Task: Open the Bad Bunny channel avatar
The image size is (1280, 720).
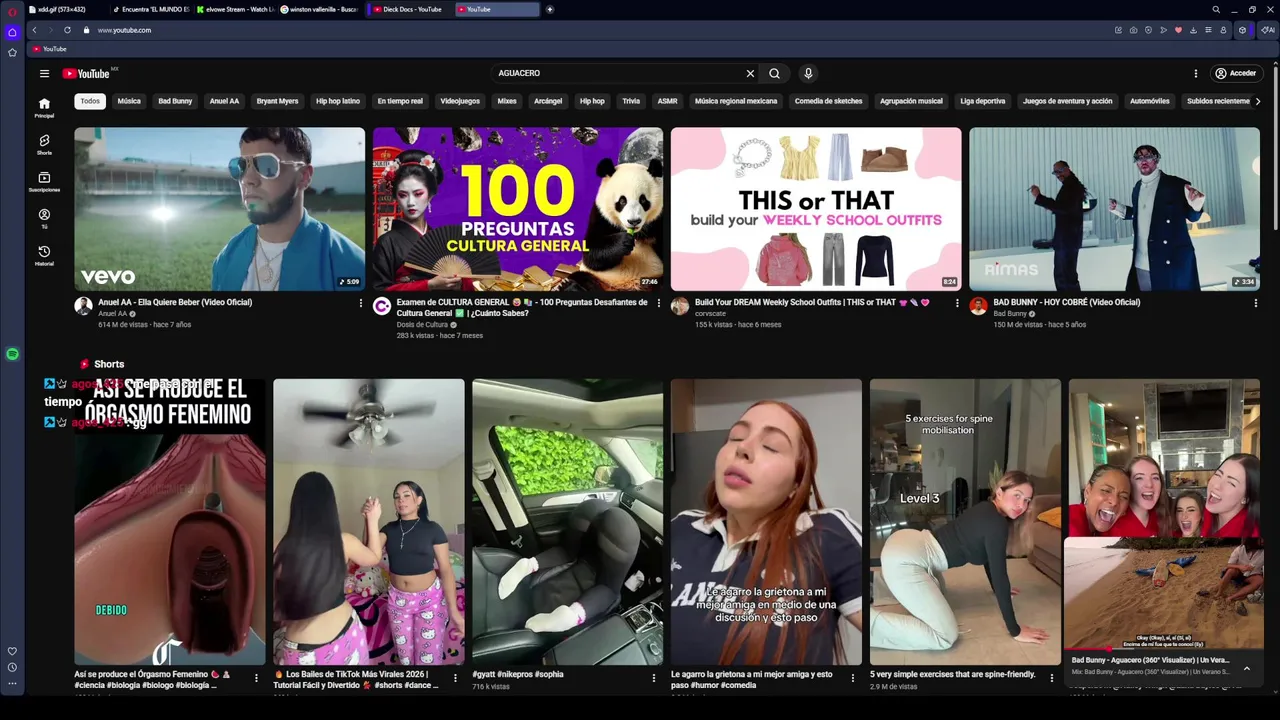Action: pos(978,306)
